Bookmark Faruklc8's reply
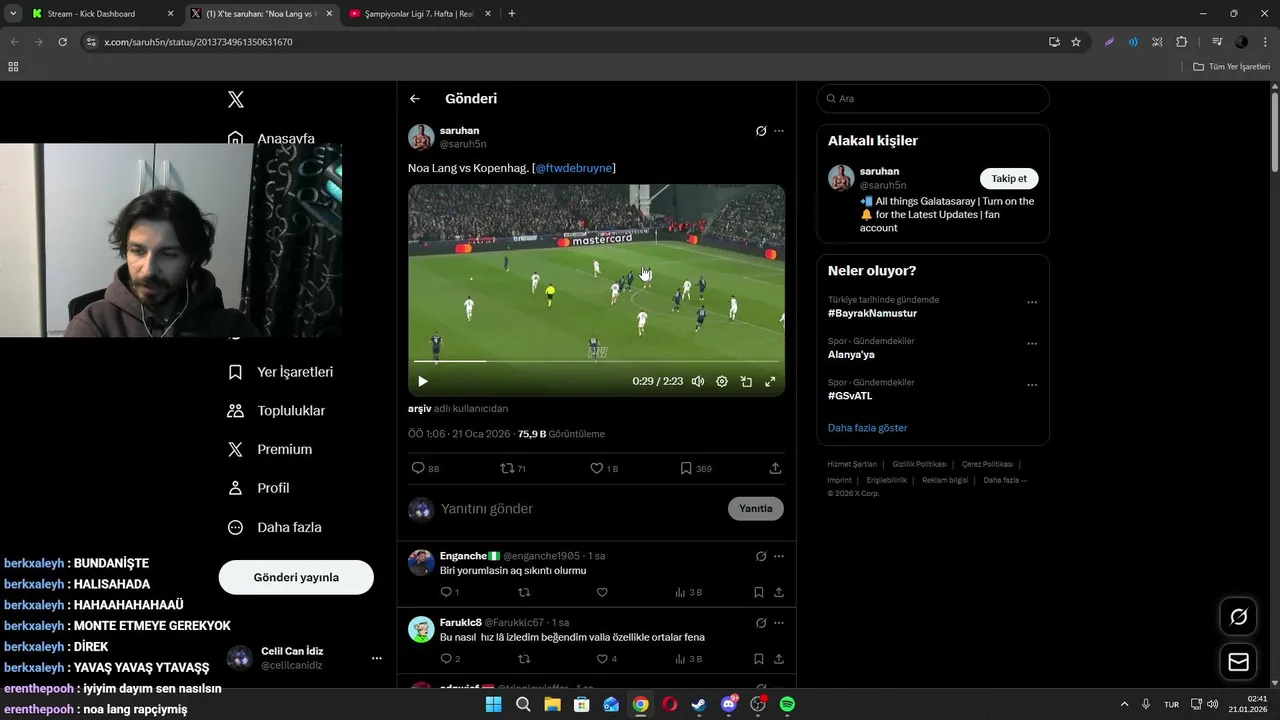 coord(759,659)
